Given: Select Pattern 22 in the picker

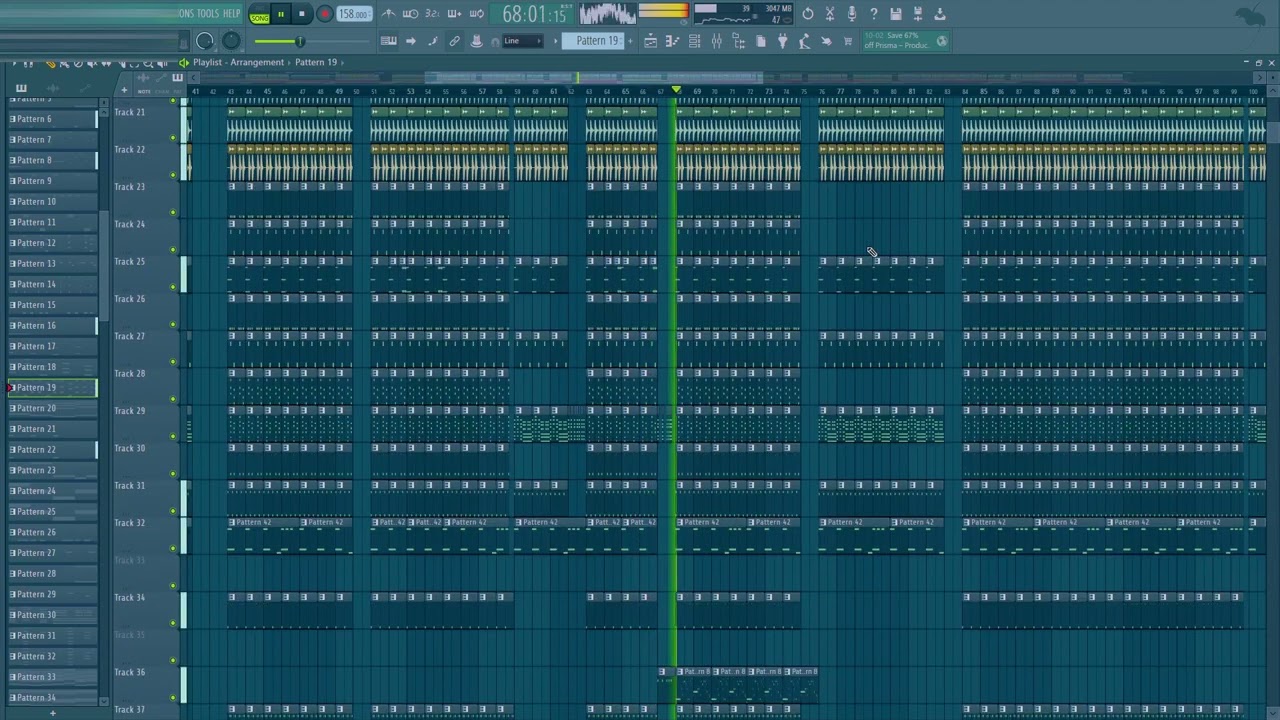Looking at the screenshot, I should (x=52, y=449).
